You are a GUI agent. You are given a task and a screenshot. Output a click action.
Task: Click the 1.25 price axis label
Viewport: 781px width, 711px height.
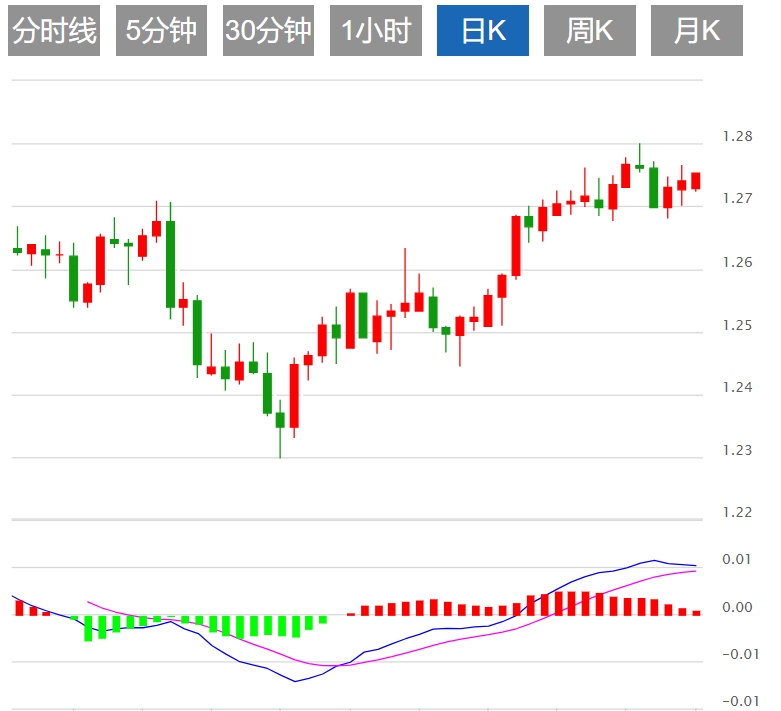coord(736,325)
